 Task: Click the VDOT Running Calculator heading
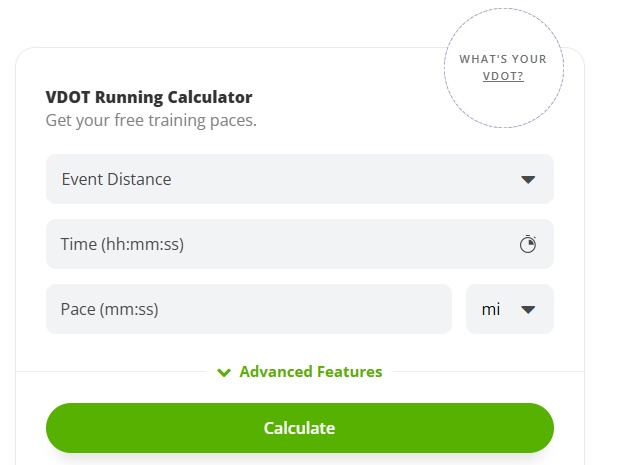coord(149,97)
